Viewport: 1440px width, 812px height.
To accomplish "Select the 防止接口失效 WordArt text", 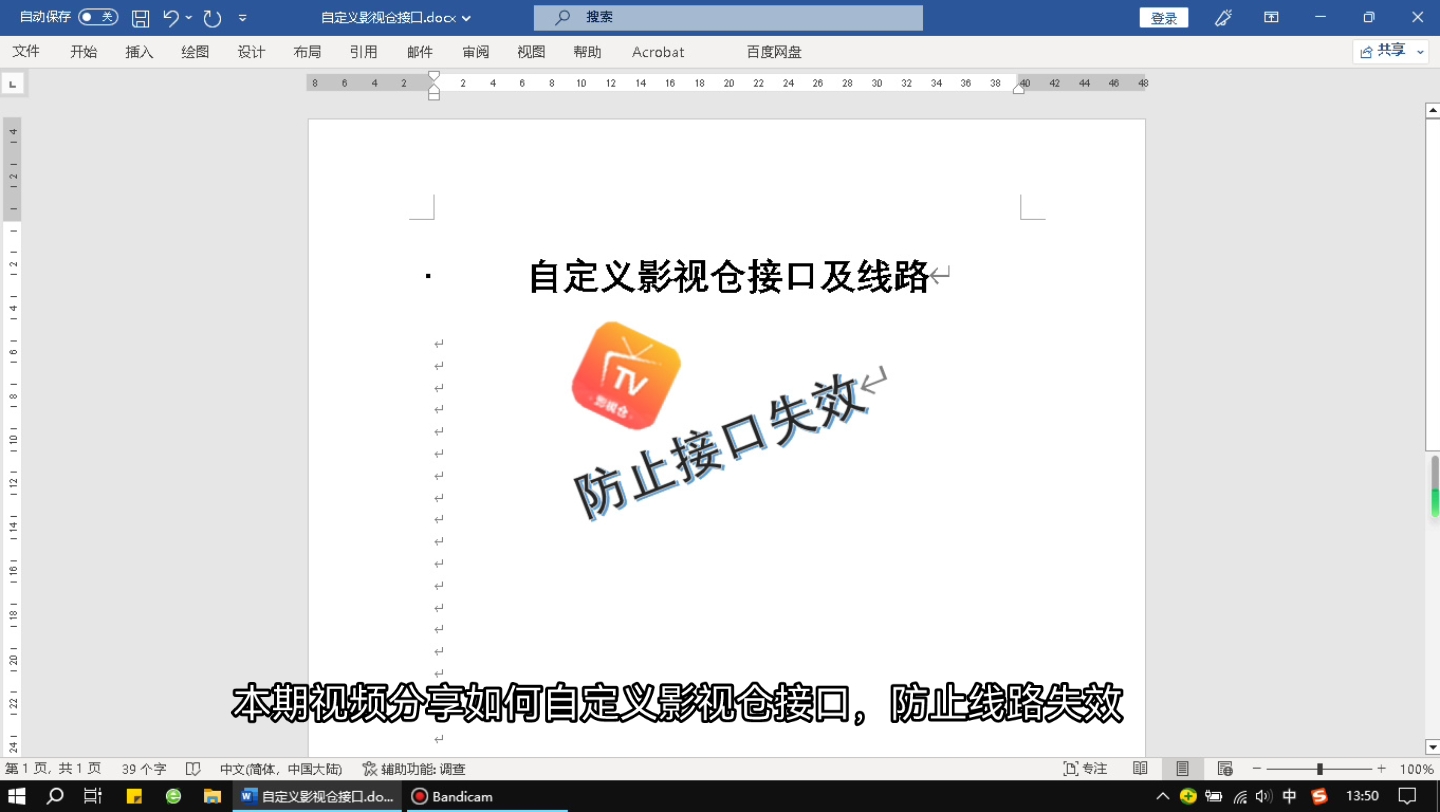I will 719,446.
